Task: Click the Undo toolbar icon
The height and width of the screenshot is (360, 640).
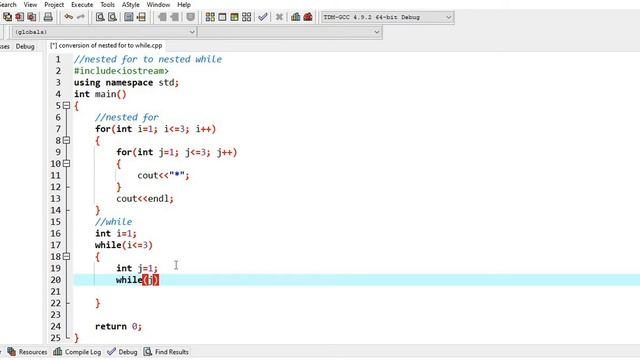Action: [x=69, y=17]
